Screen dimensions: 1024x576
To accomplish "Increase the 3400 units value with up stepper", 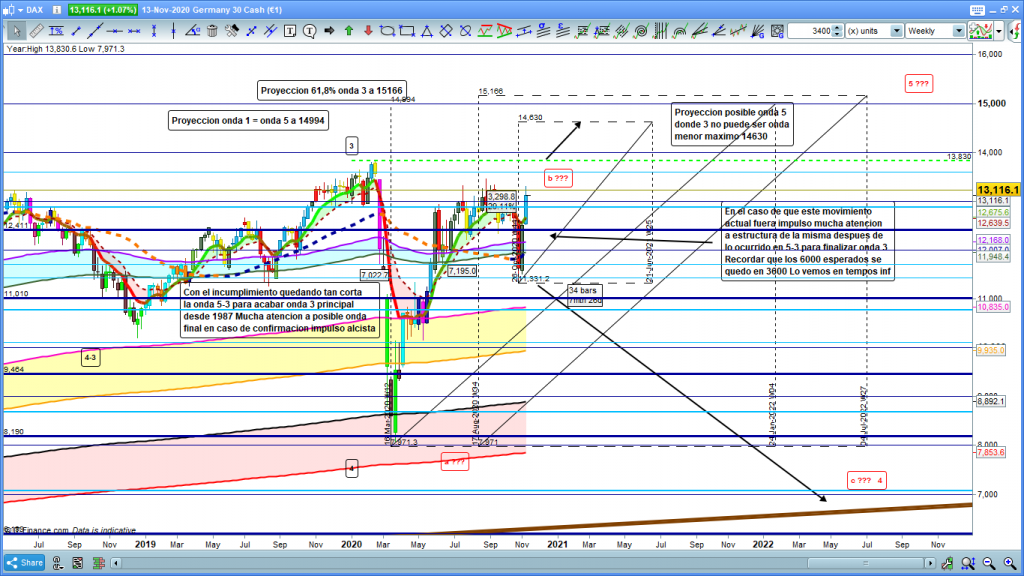I will (x=837, y=28).
